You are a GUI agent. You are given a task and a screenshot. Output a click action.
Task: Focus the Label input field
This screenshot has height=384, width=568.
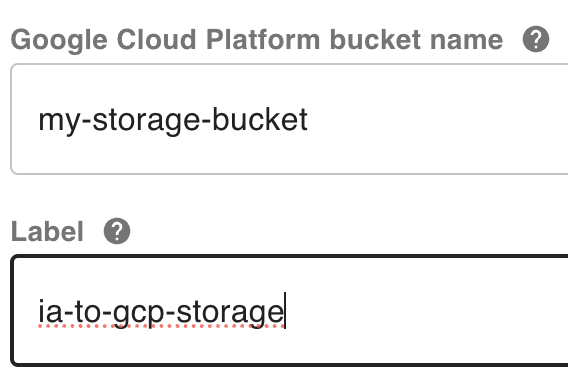point(289,311)
